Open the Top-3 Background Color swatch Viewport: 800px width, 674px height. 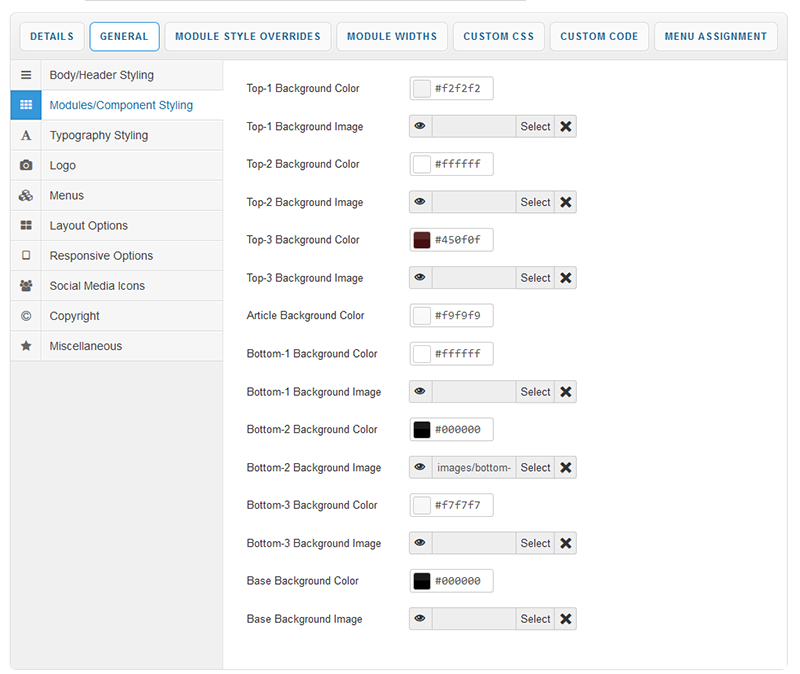click(x=422, y=240)
